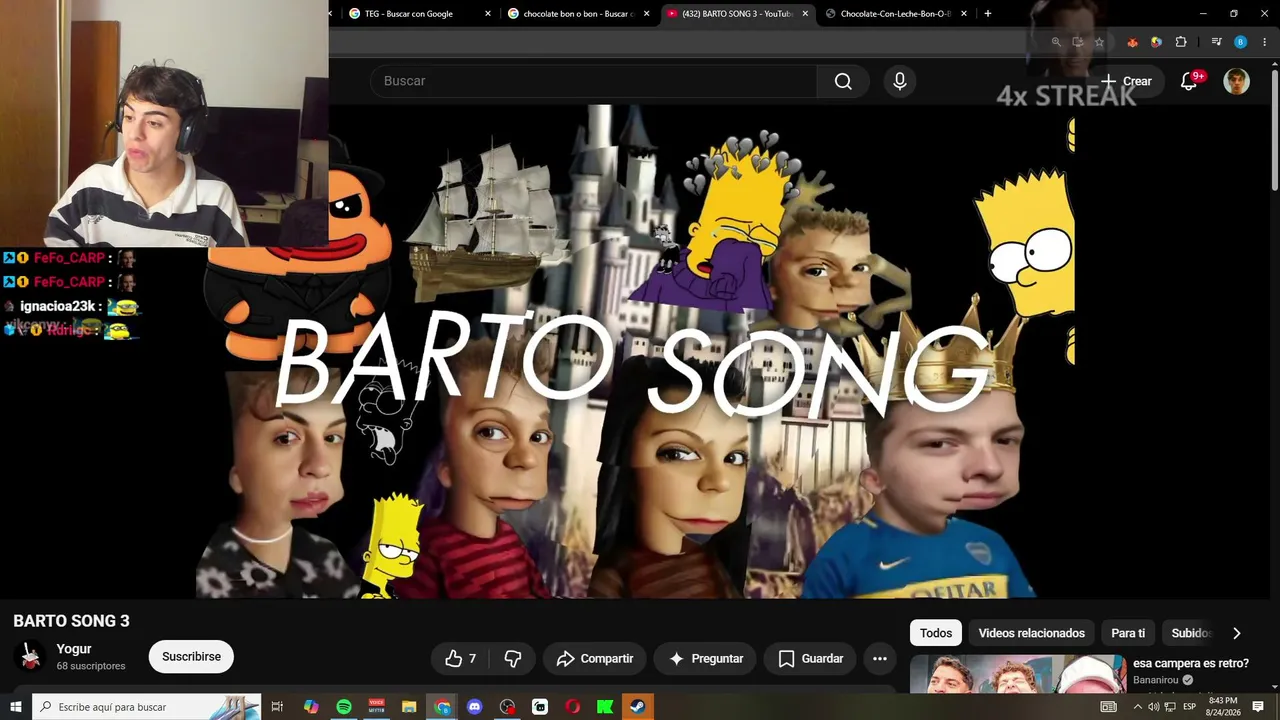Open the Windows Start menu
1280x720 pixels.
click(16, 707)
